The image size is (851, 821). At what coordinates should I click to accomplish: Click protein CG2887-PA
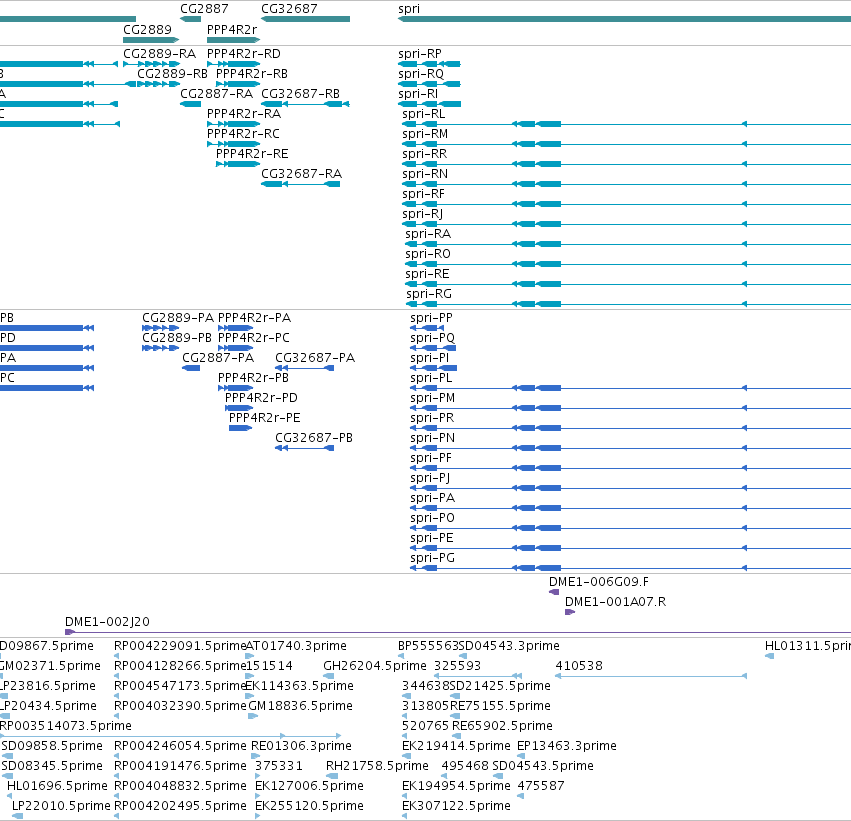tap(218, 358)
